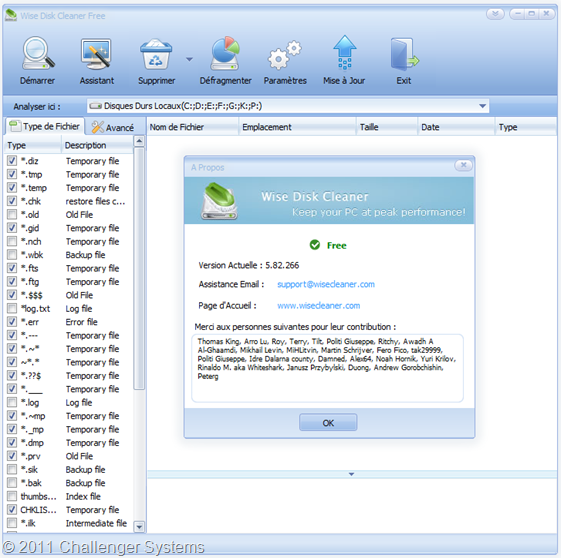The height and width of the screenshot is (558, 561).
Task: Switch to the Avancé tab
Action: (113, 127)
